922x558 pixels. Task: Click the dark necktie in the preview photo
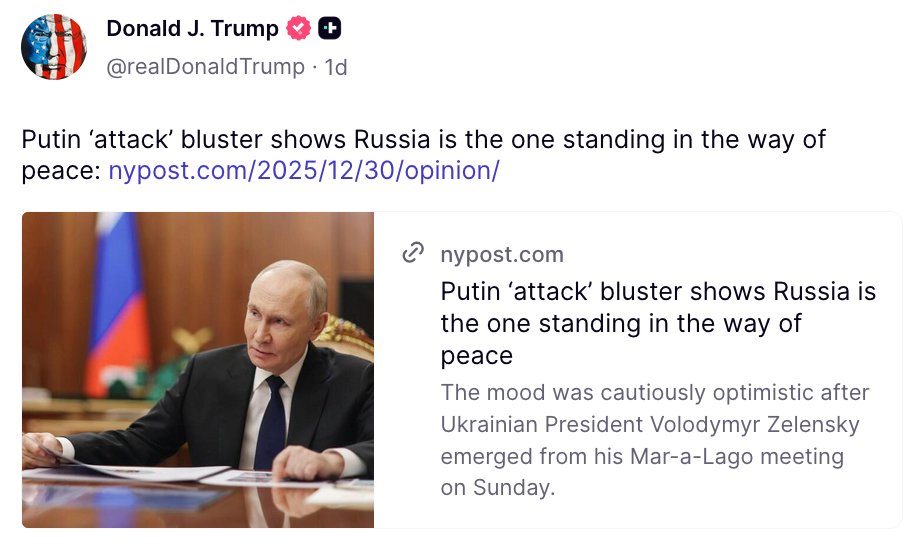pos(272,420)
